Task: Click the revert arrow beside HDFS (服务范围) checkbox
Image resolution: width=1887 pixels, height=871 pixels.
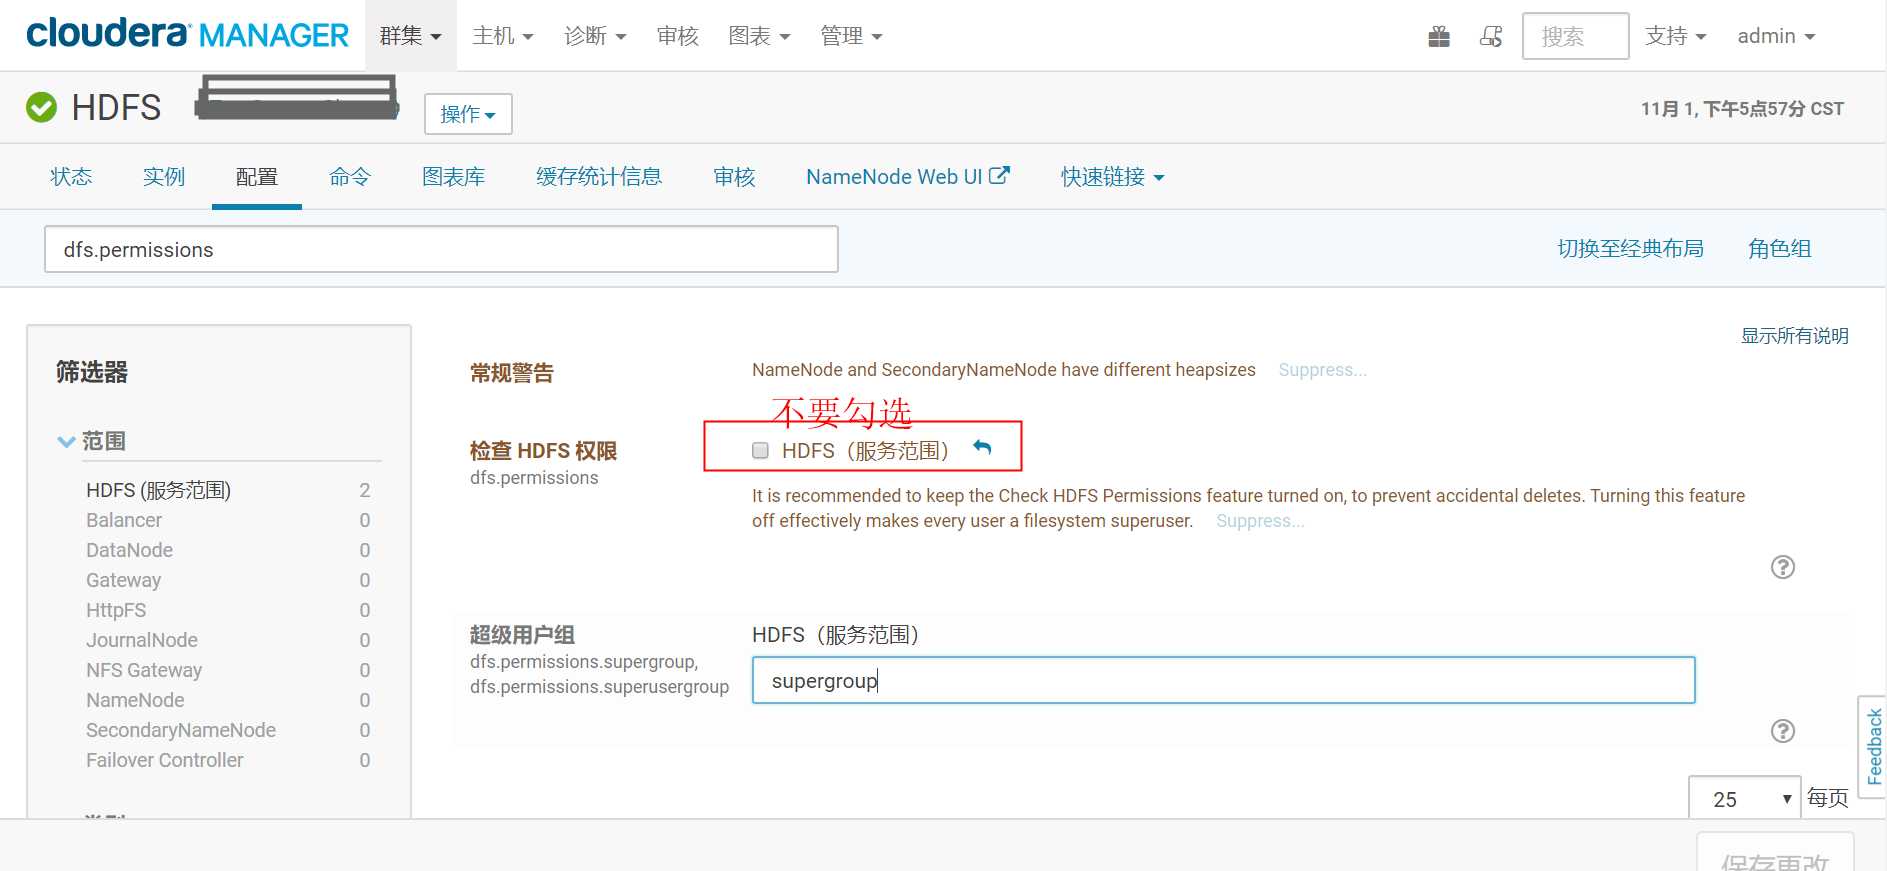Action: tap(982, 448)
